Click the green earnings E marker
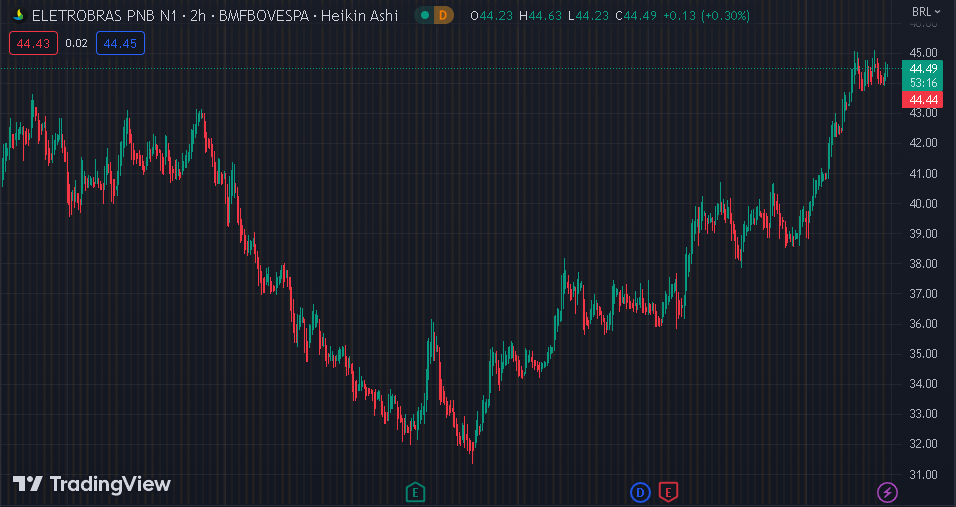The width and height of the screenshot is (956, 507). [415, 491]
